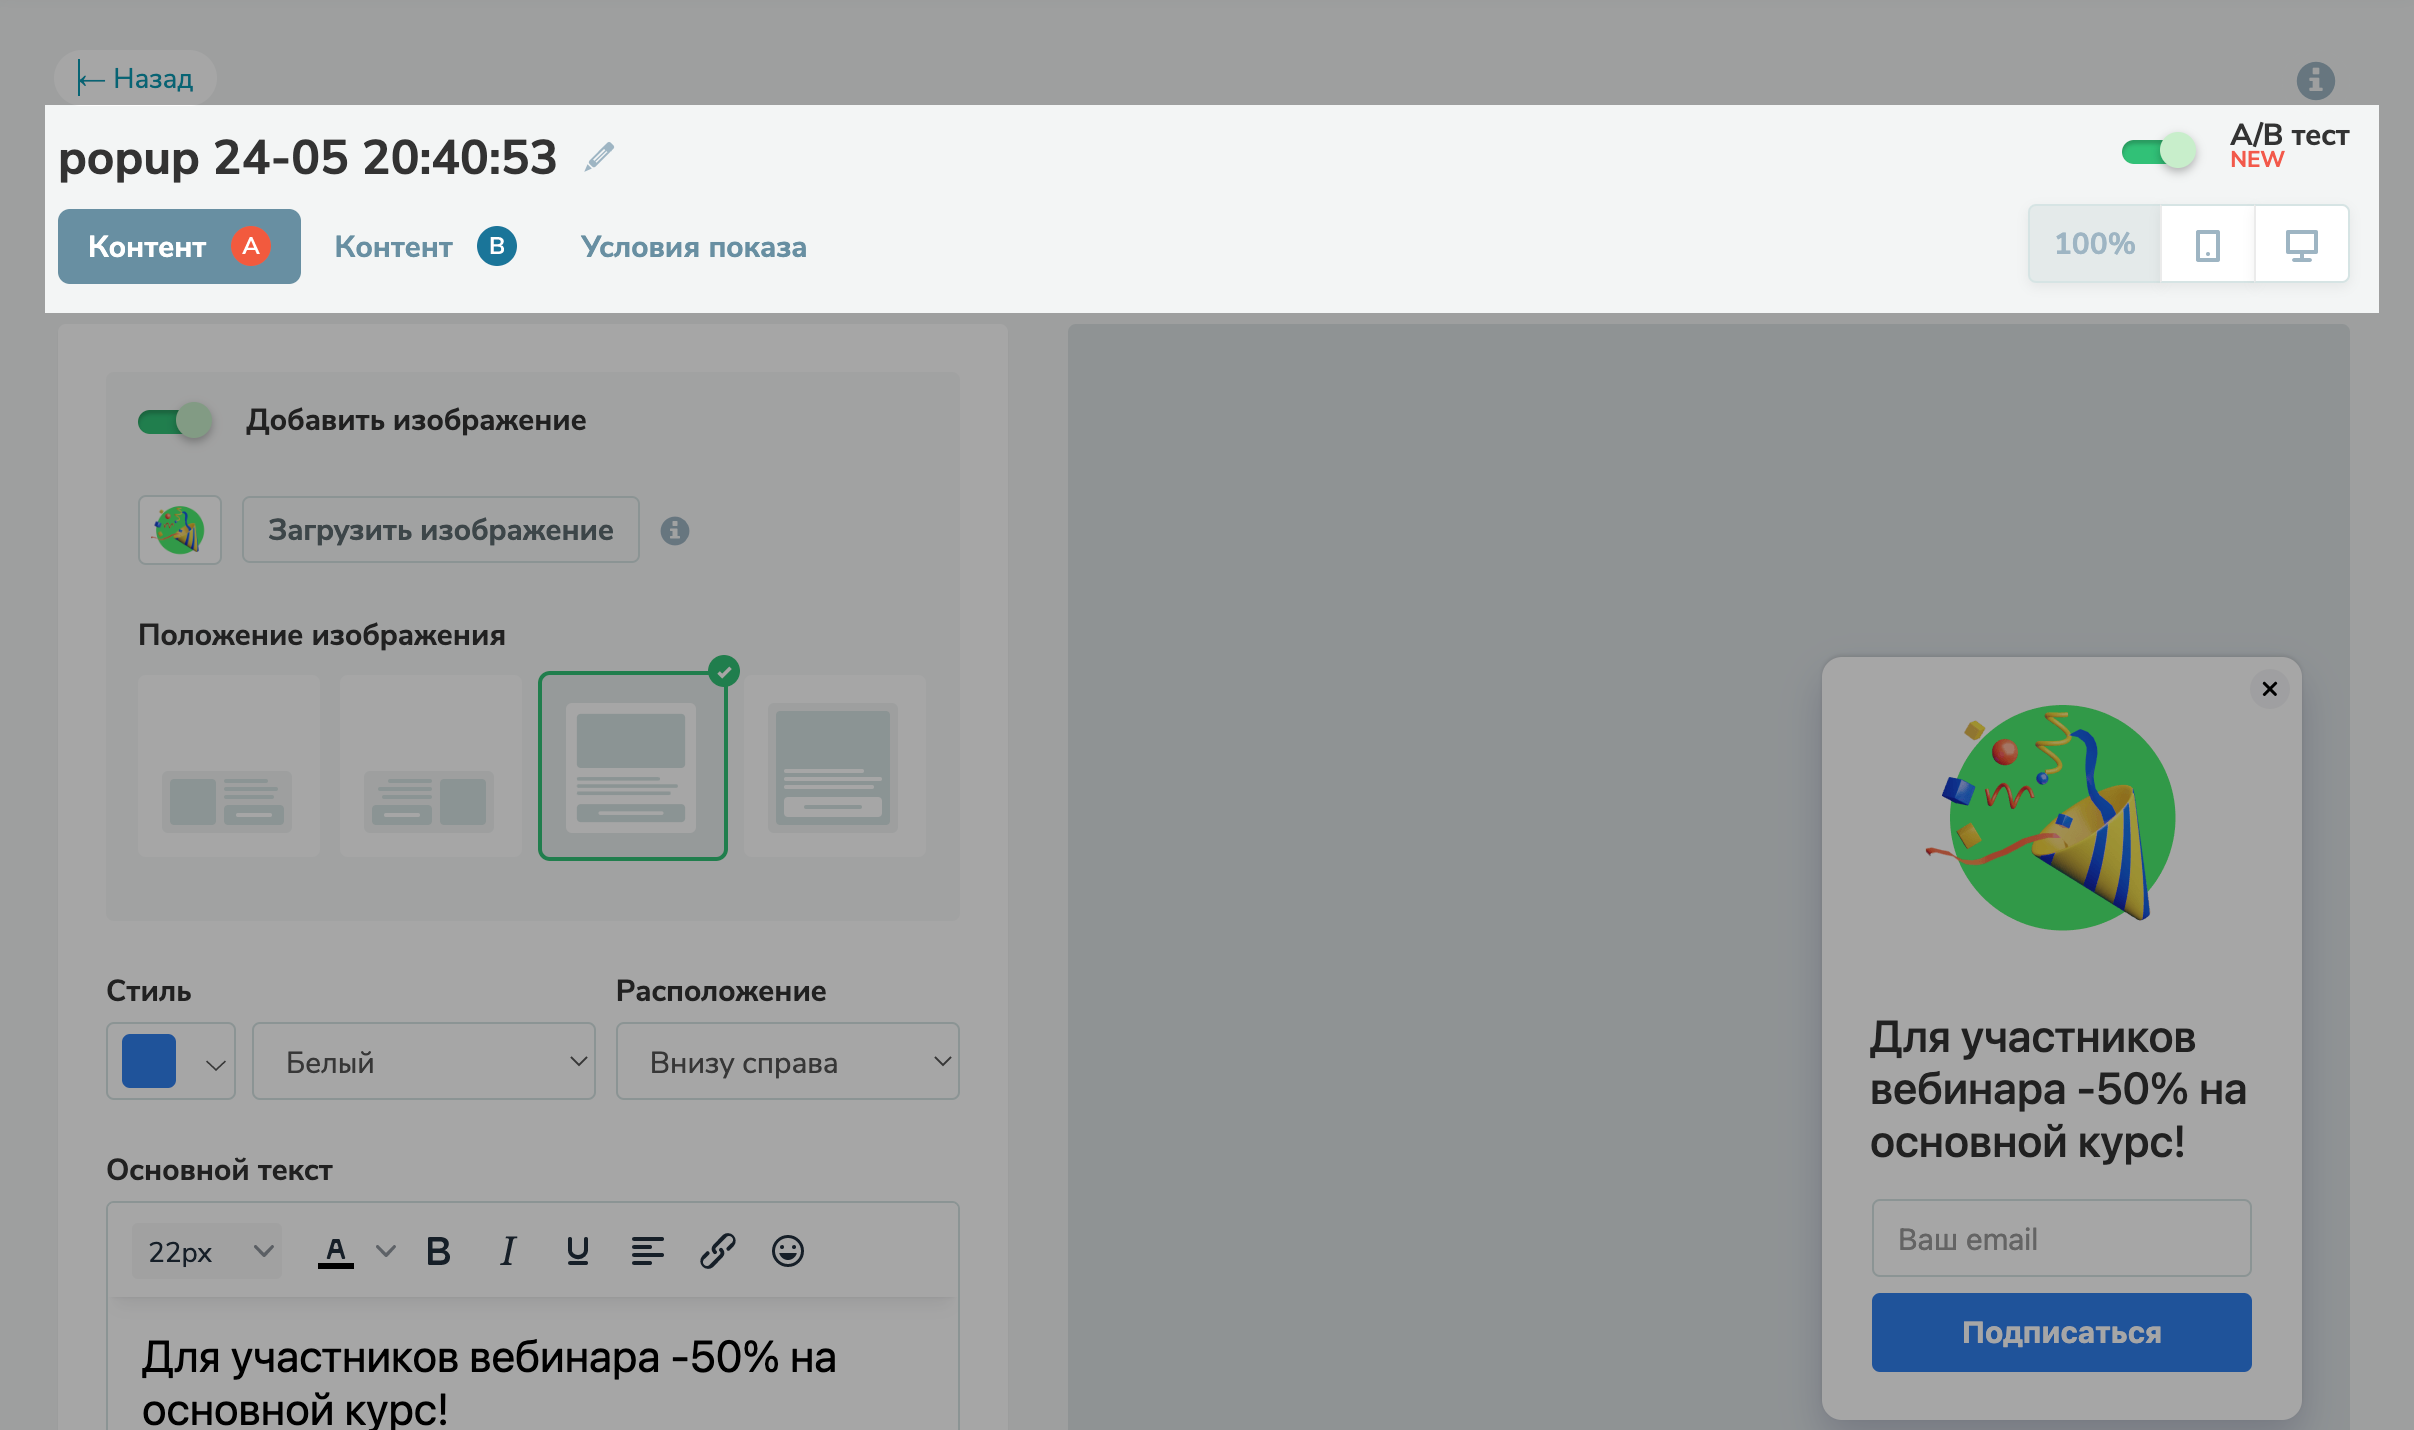Open the text alignment options
This screenshot has width=2414, height=1430.
[647, 1251]
